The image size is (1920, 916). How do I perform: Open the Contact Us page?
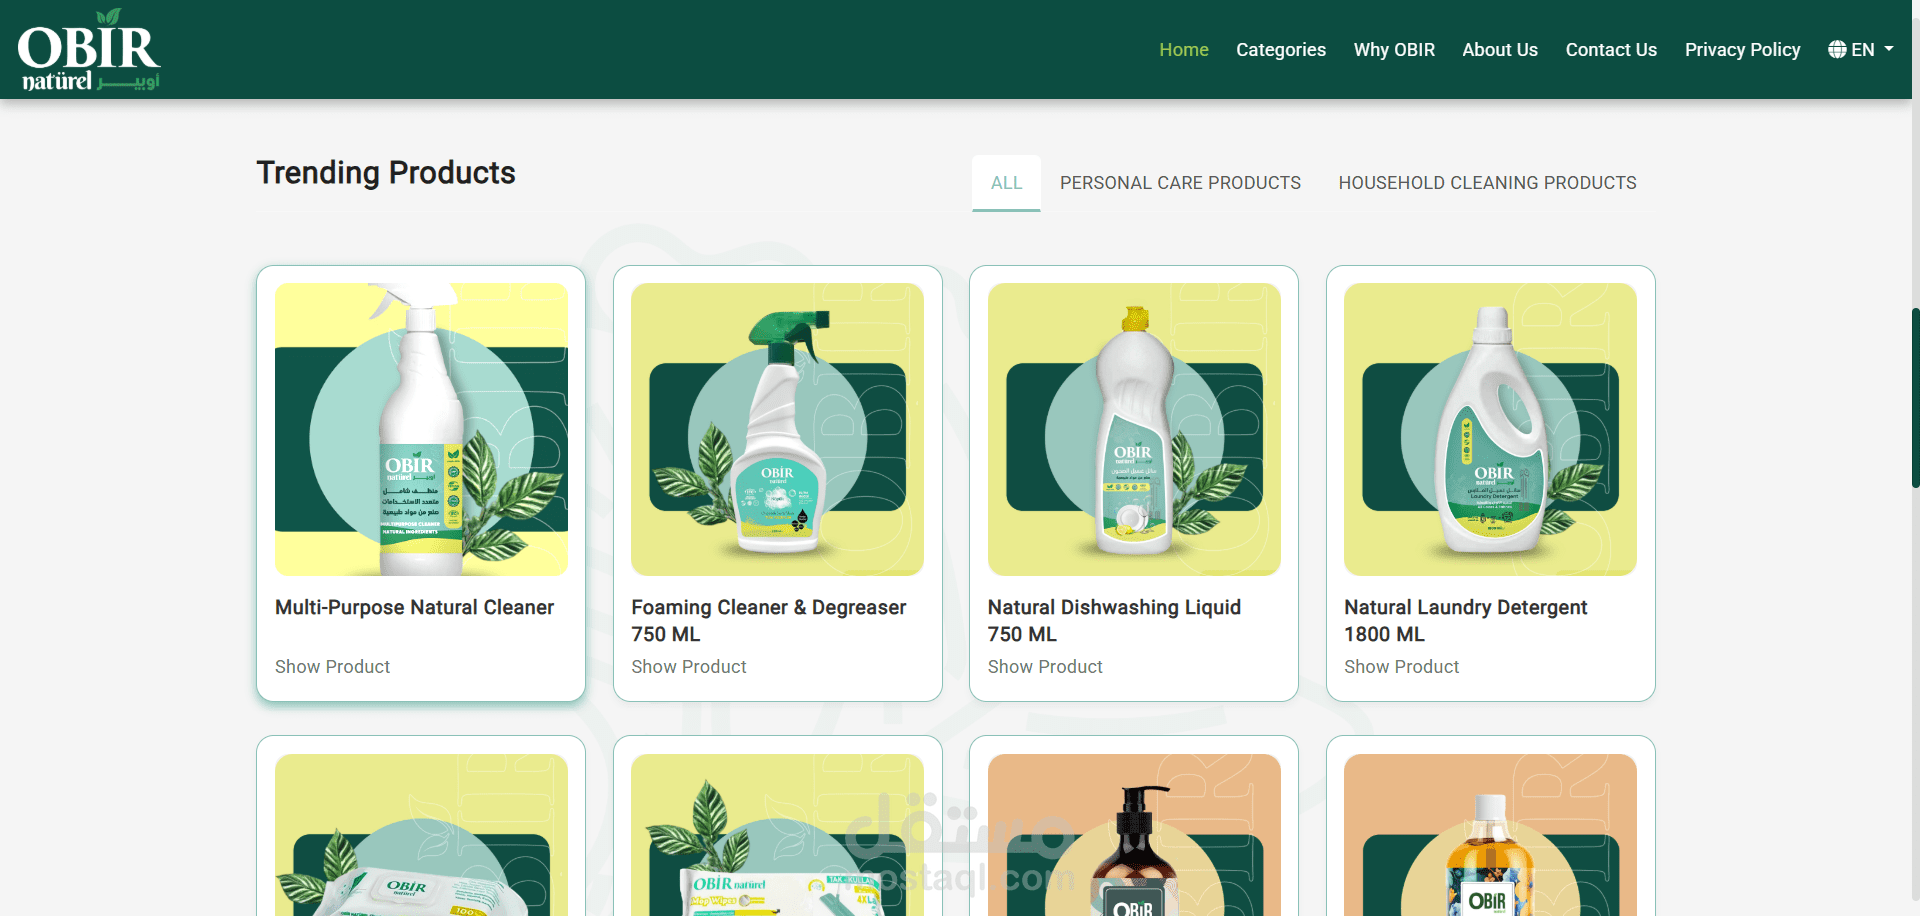(x=1611, y=50)
